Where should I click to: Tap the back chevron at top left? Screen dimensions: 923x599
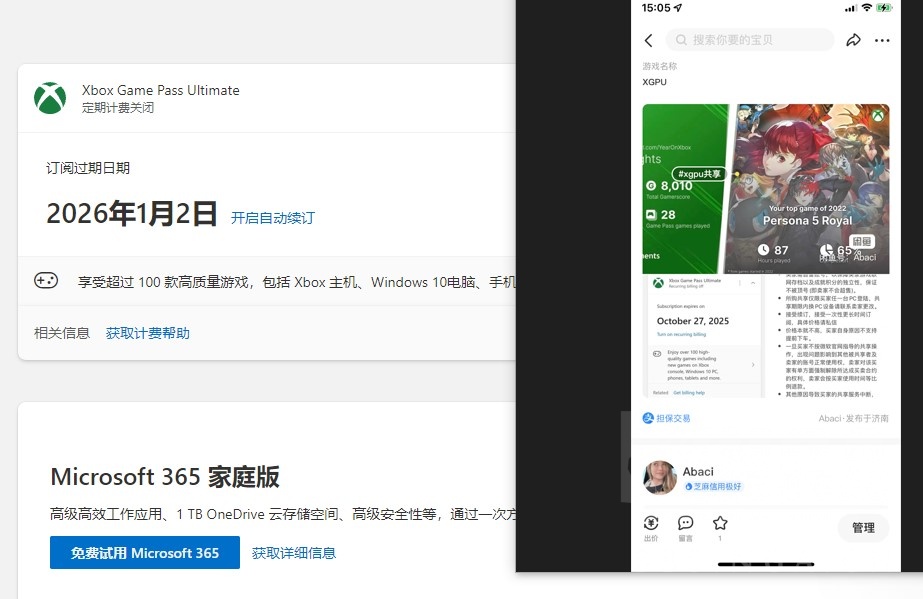click(x=649, y=39)
